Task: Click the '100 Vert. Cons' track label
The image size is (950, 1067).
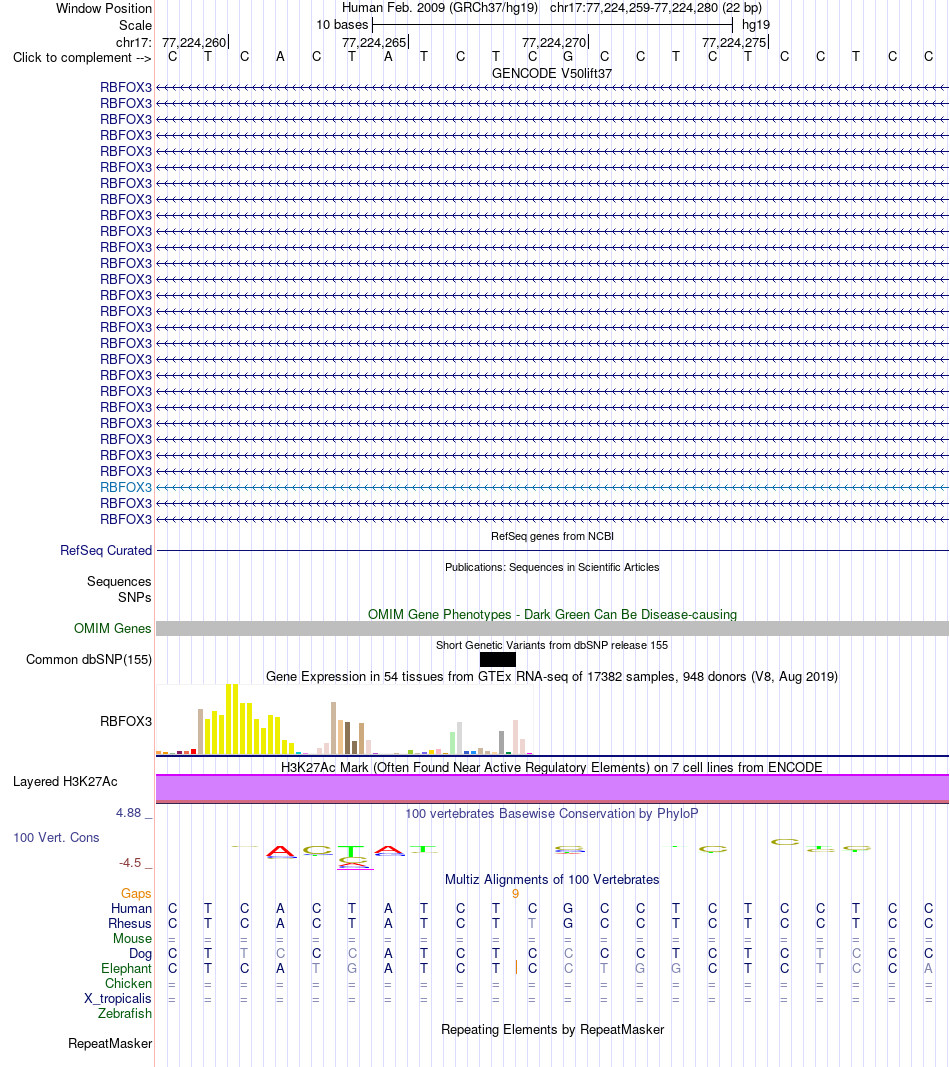Action: click(x=56, y=838)
